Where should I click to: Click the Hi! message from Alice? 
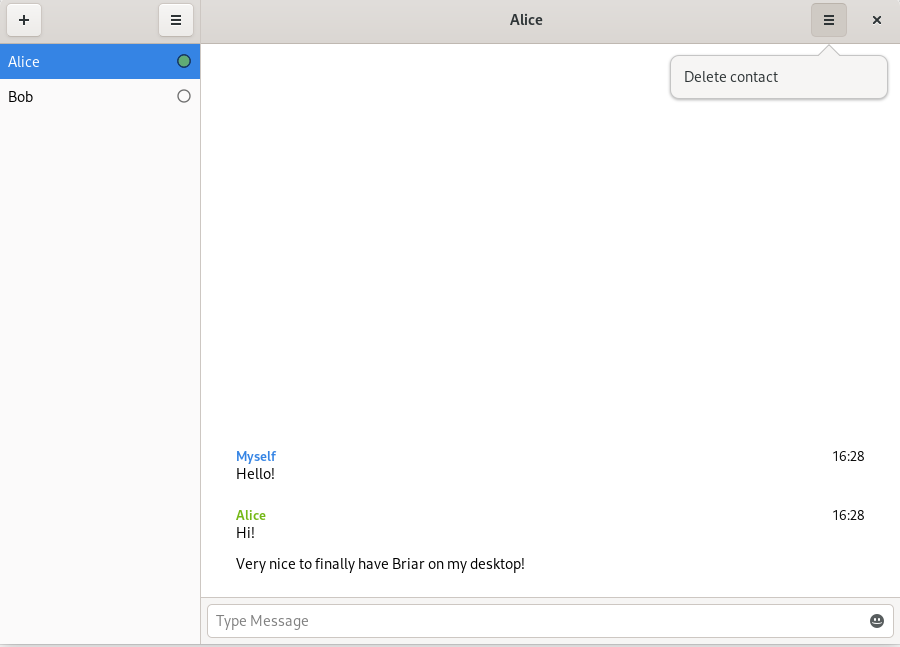coord(245,533)
